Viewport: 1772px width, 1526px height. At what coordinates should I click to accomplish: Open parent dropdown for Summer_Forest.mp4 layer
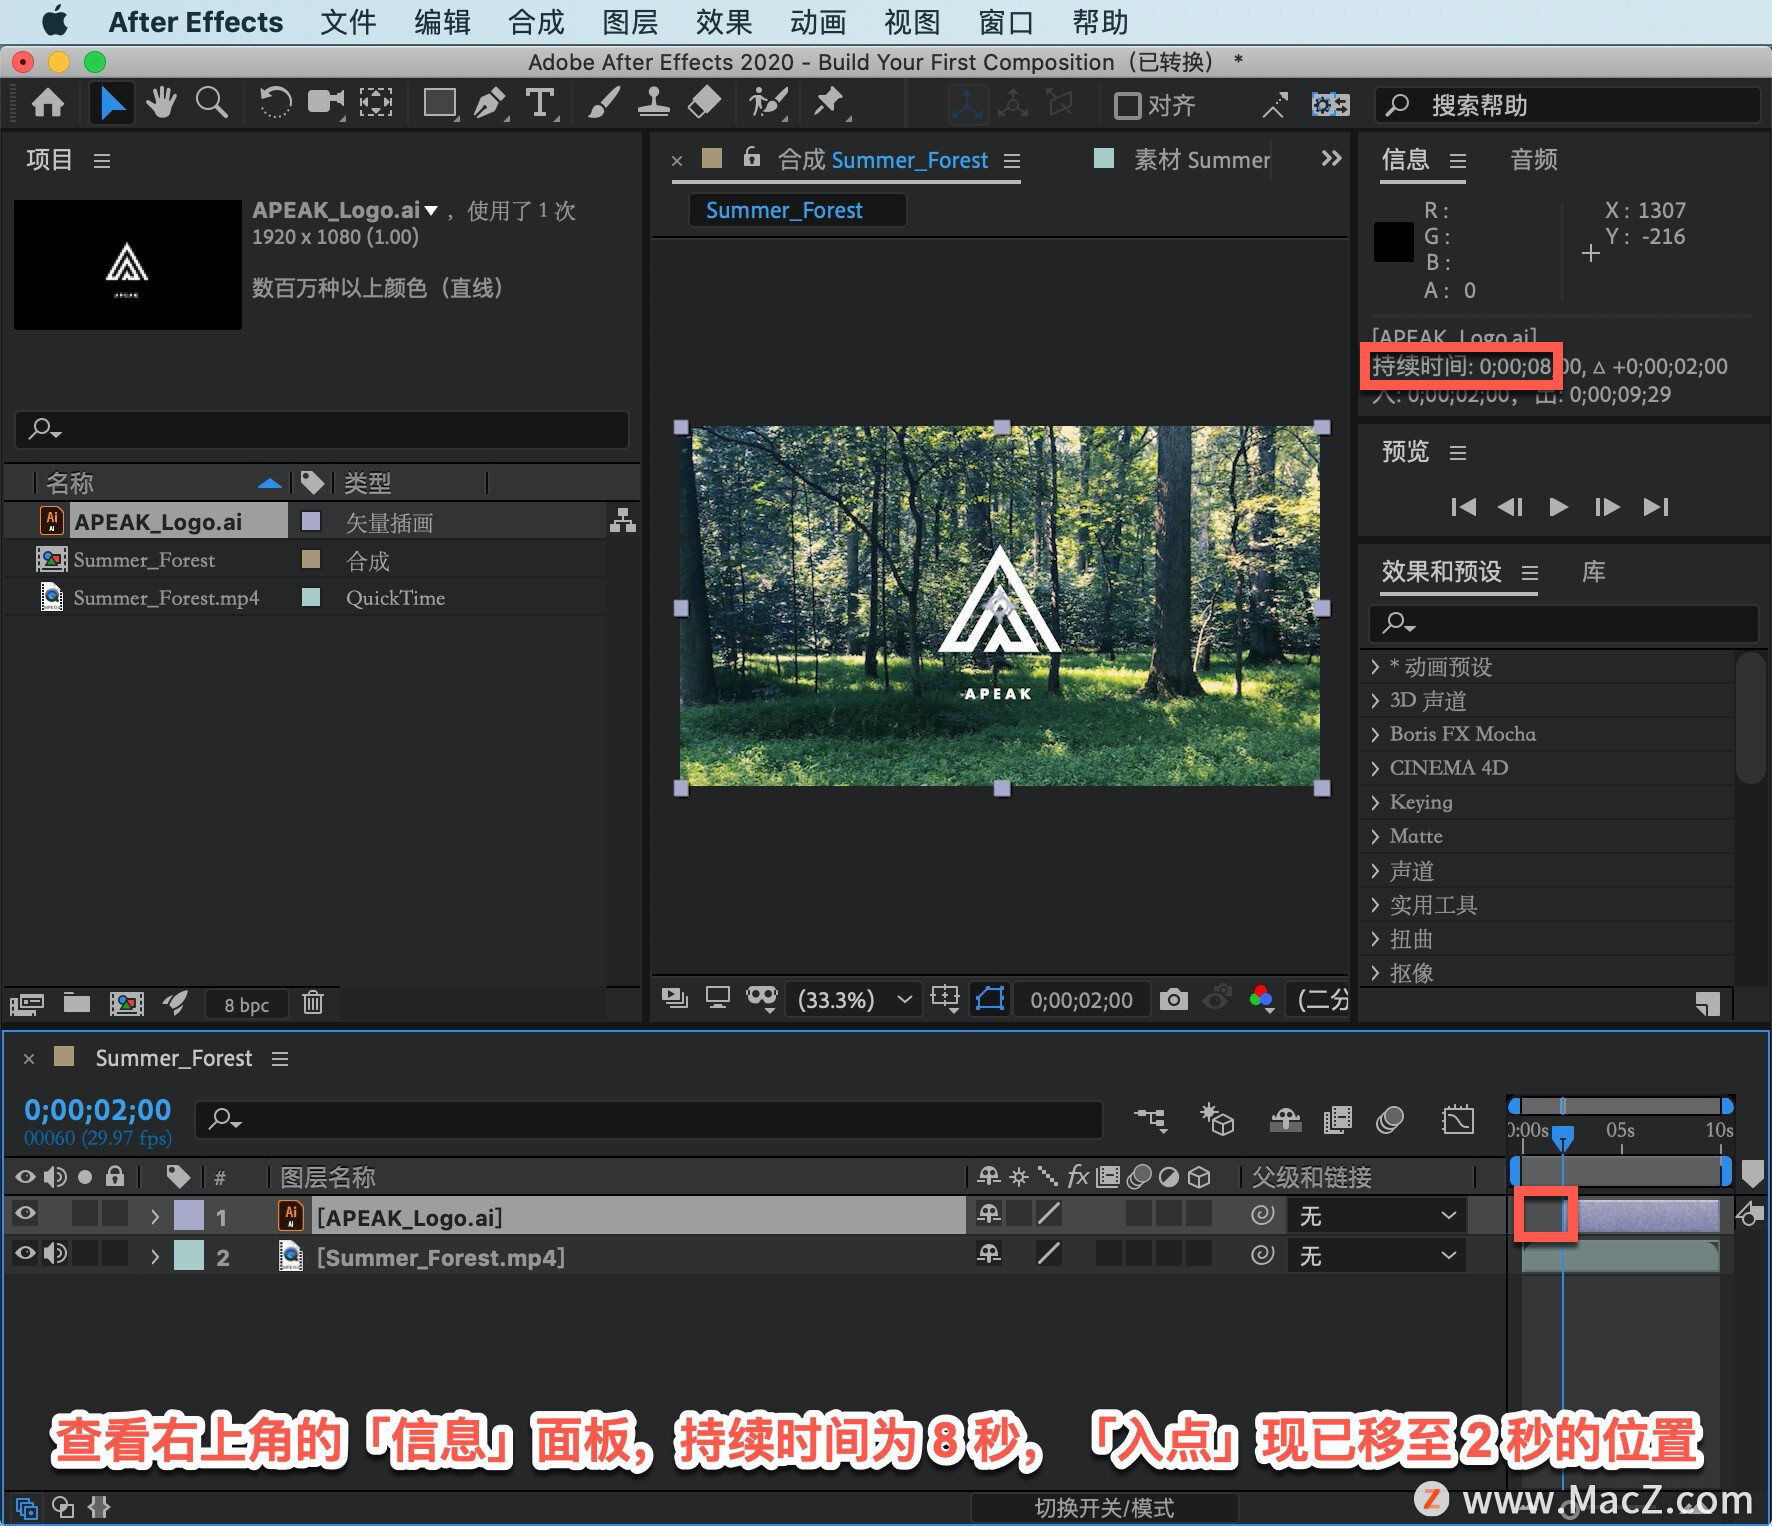pos(1376,1255)
